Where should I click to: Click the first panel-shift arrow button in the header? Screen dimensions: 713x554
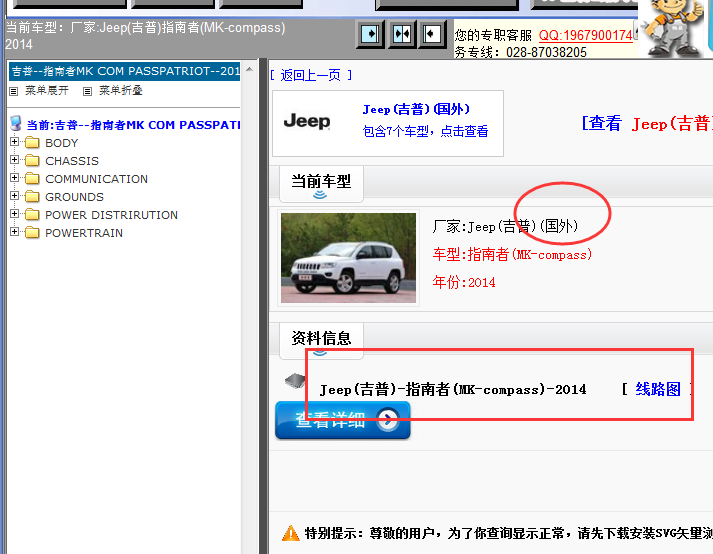[x=371, y=34]
